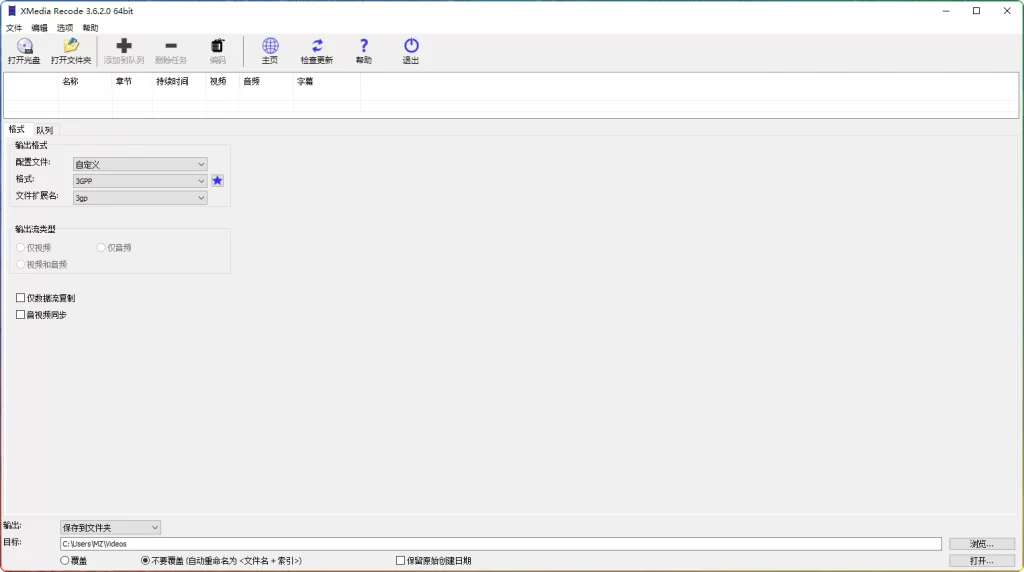
Task: Enable the 音视频同步 checkbox
Action: point(20,315)
